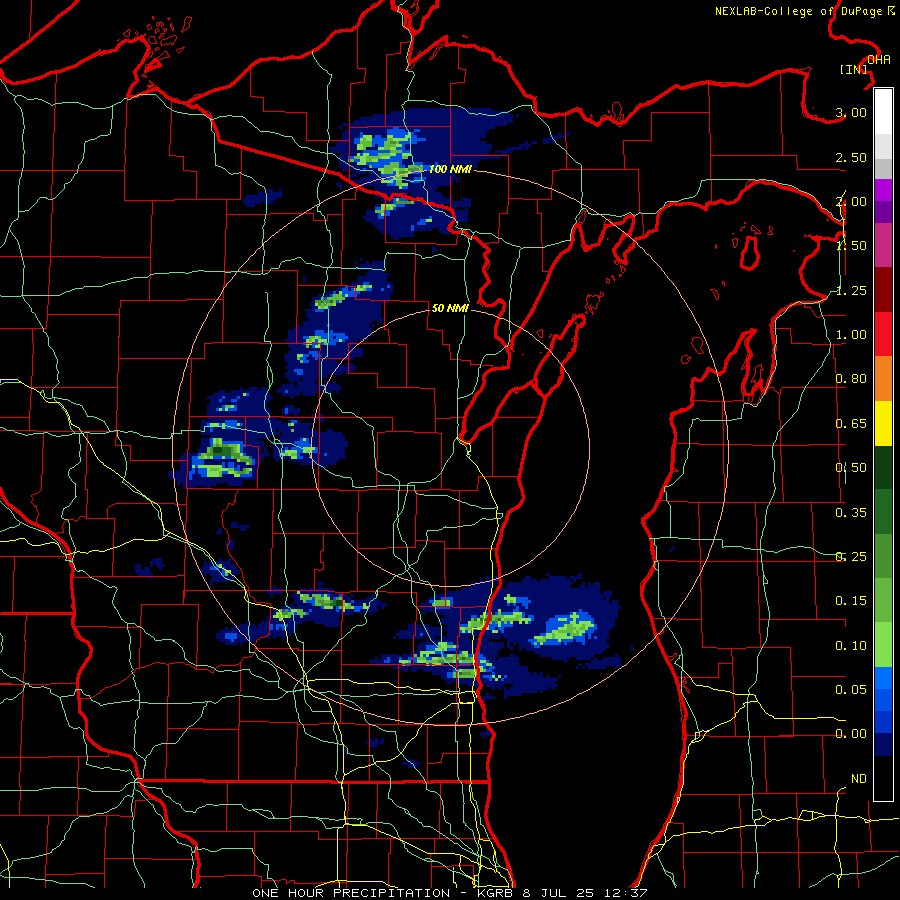
Task: Select the 0.65 legend value
Action: pyautogui.click(x=851, y=424)
